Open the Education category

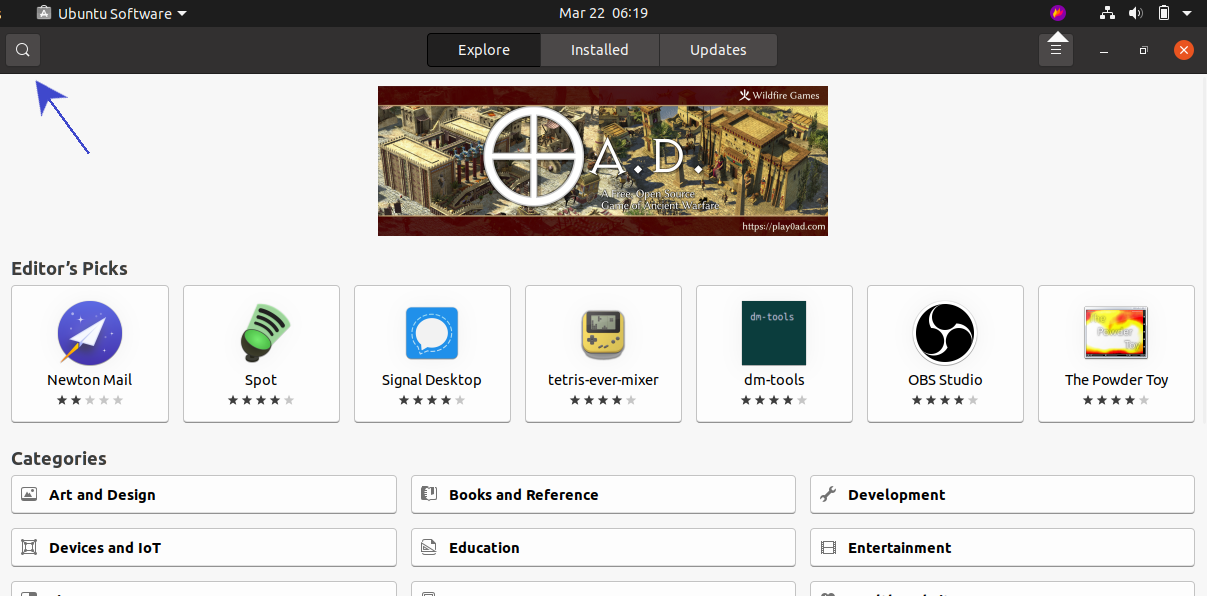point(603,547)
